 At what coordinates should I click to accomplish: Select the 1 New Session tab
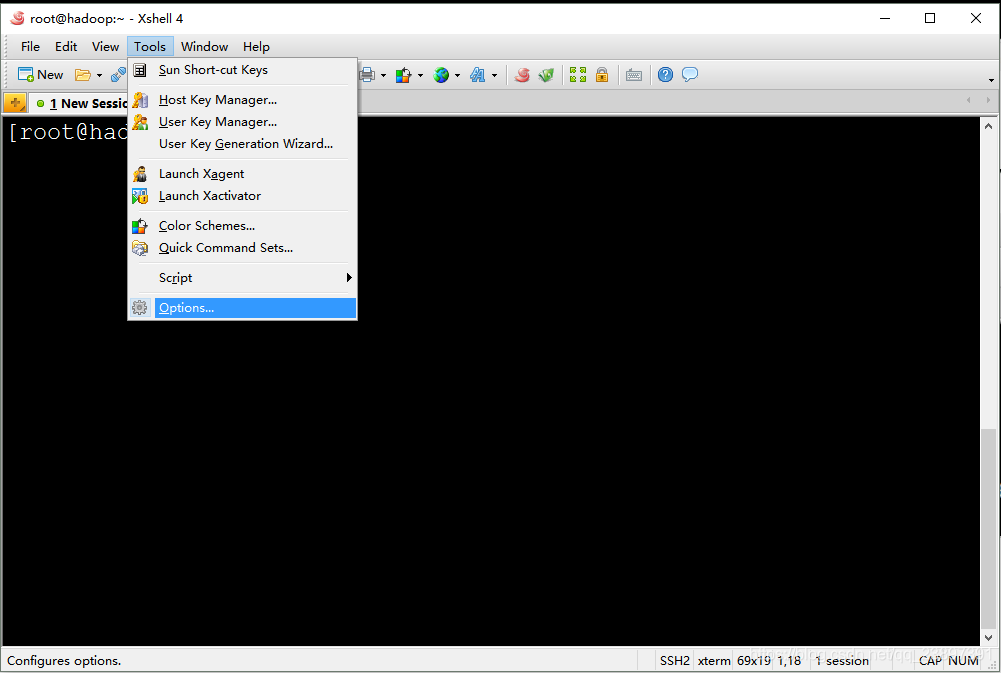click(80, 103)
